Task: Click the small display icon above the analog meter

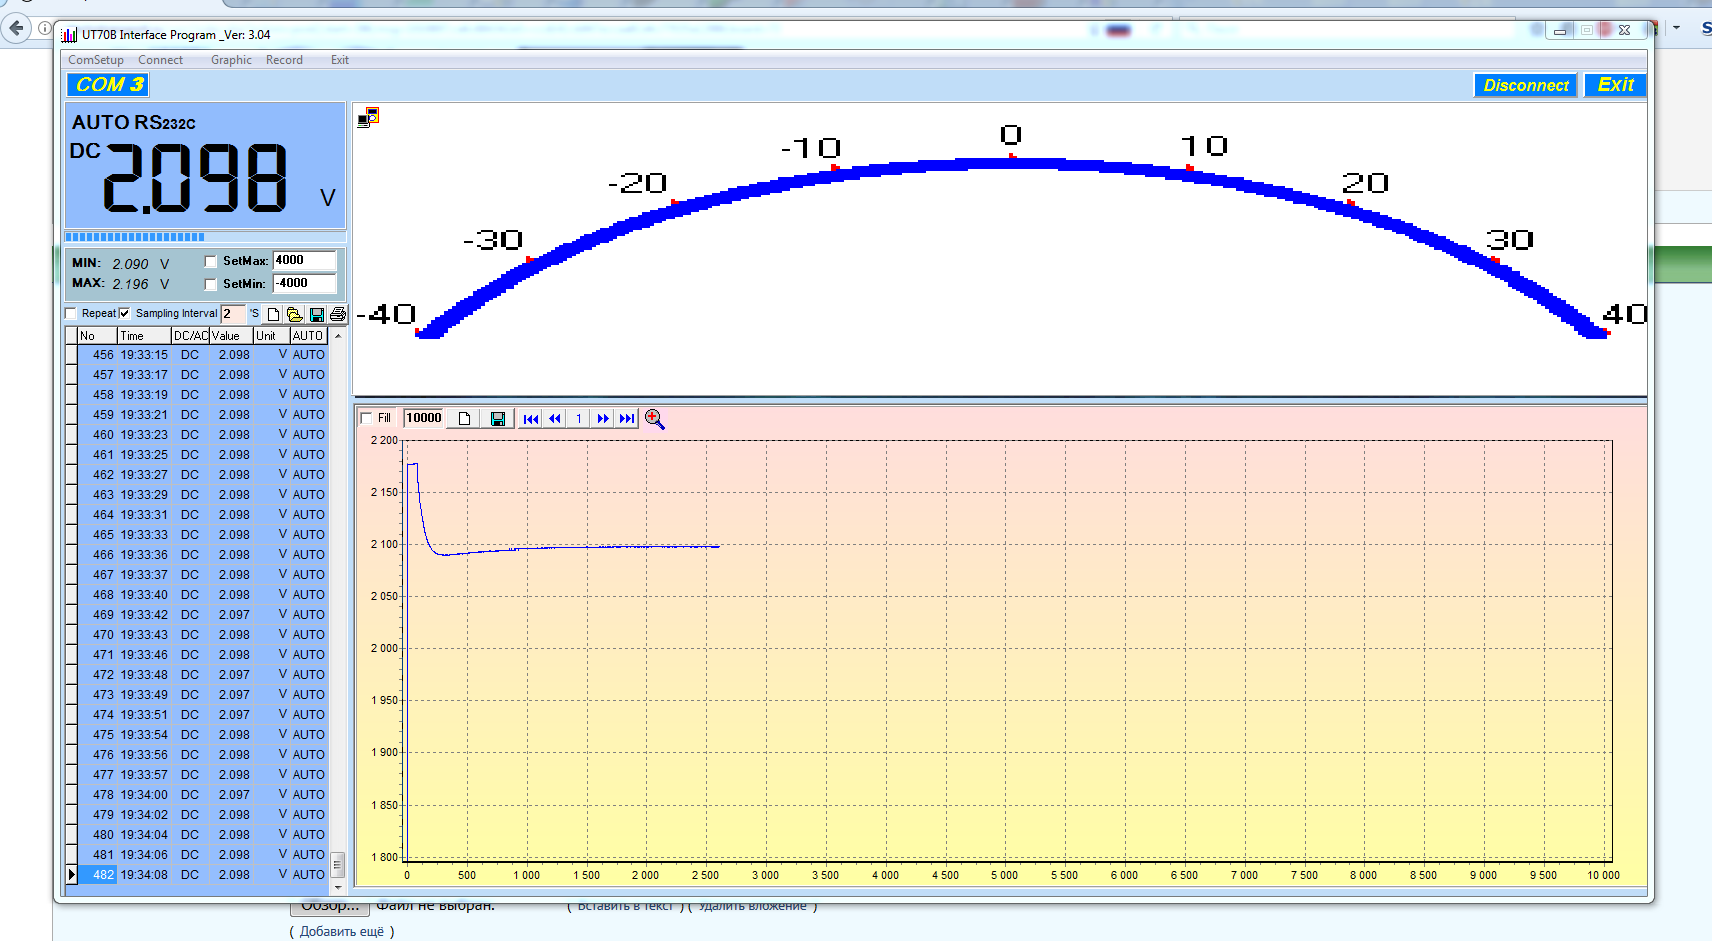Action: (x=368, y=117)
